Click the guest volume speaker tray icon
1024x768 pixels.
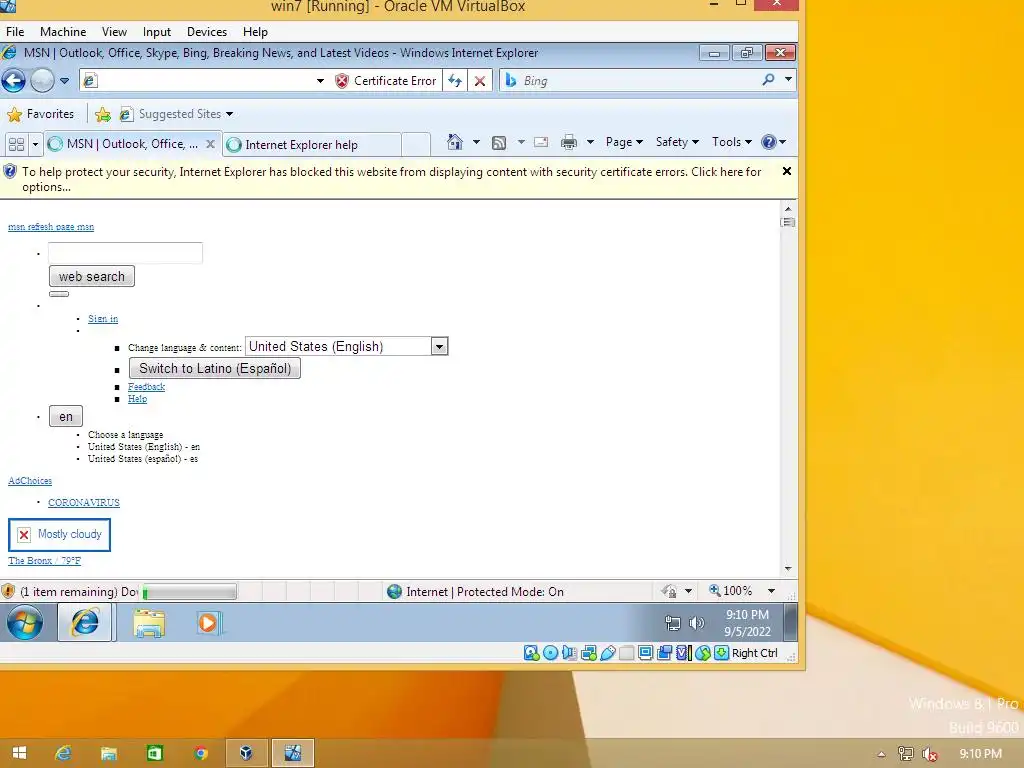click(697, 623)
